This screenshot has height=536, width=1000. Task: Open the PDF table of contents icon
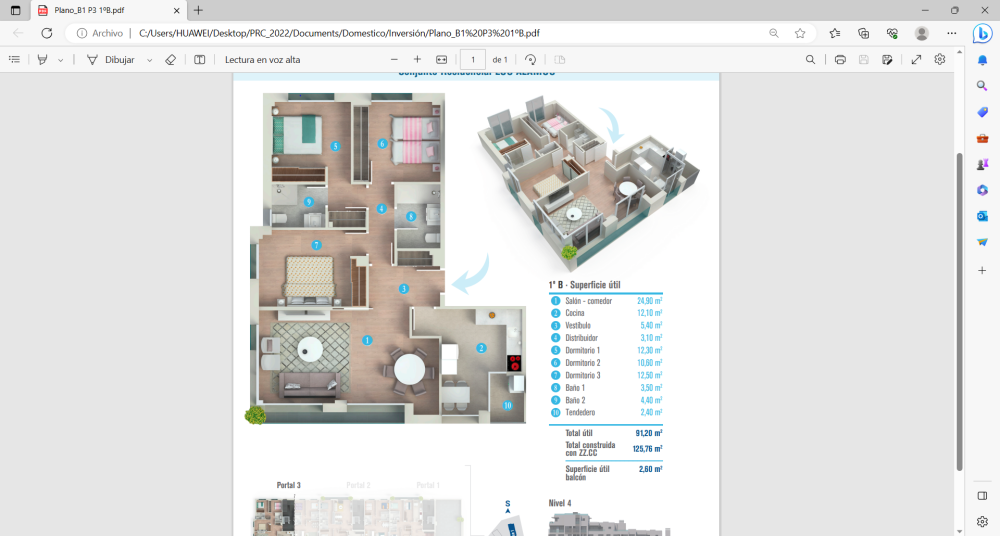(x=14, y=59)
